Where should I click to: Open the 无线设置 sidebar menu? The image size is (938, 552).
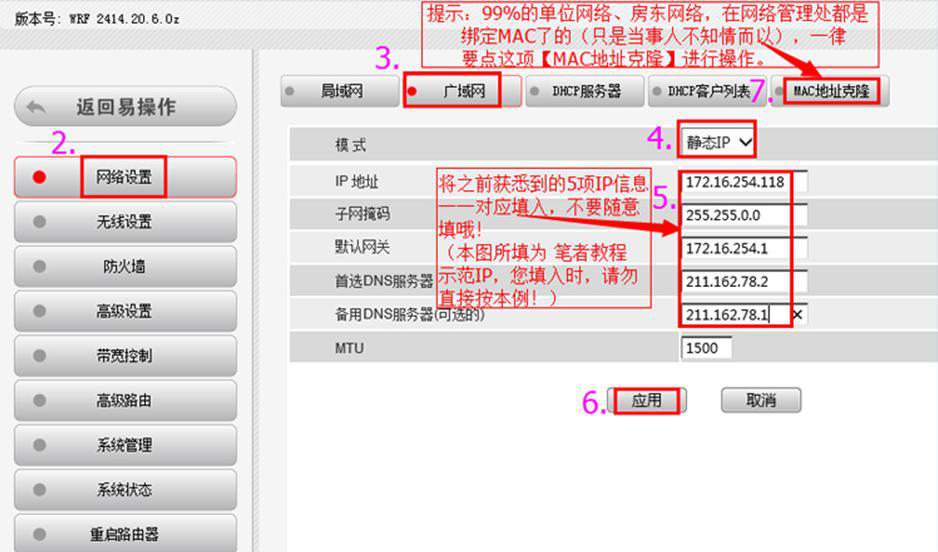[126, 222]
